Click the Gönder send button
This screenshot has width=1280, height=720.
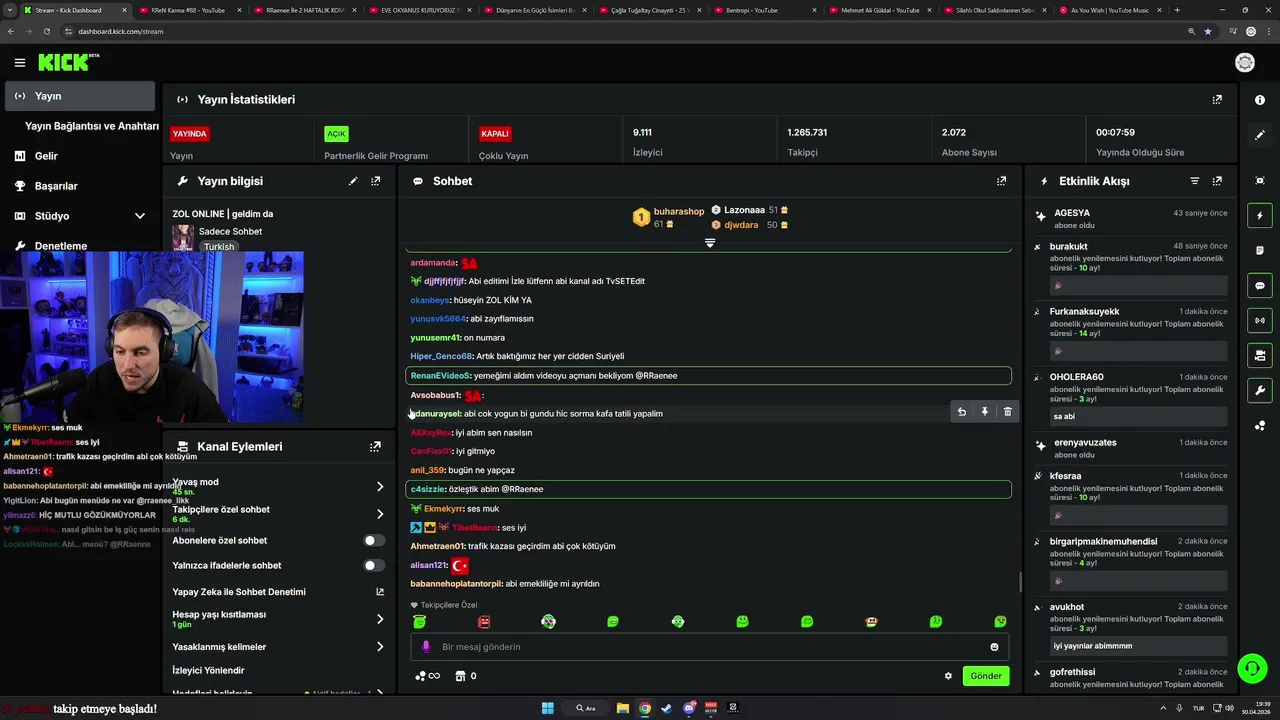click(x=986, y=676)
